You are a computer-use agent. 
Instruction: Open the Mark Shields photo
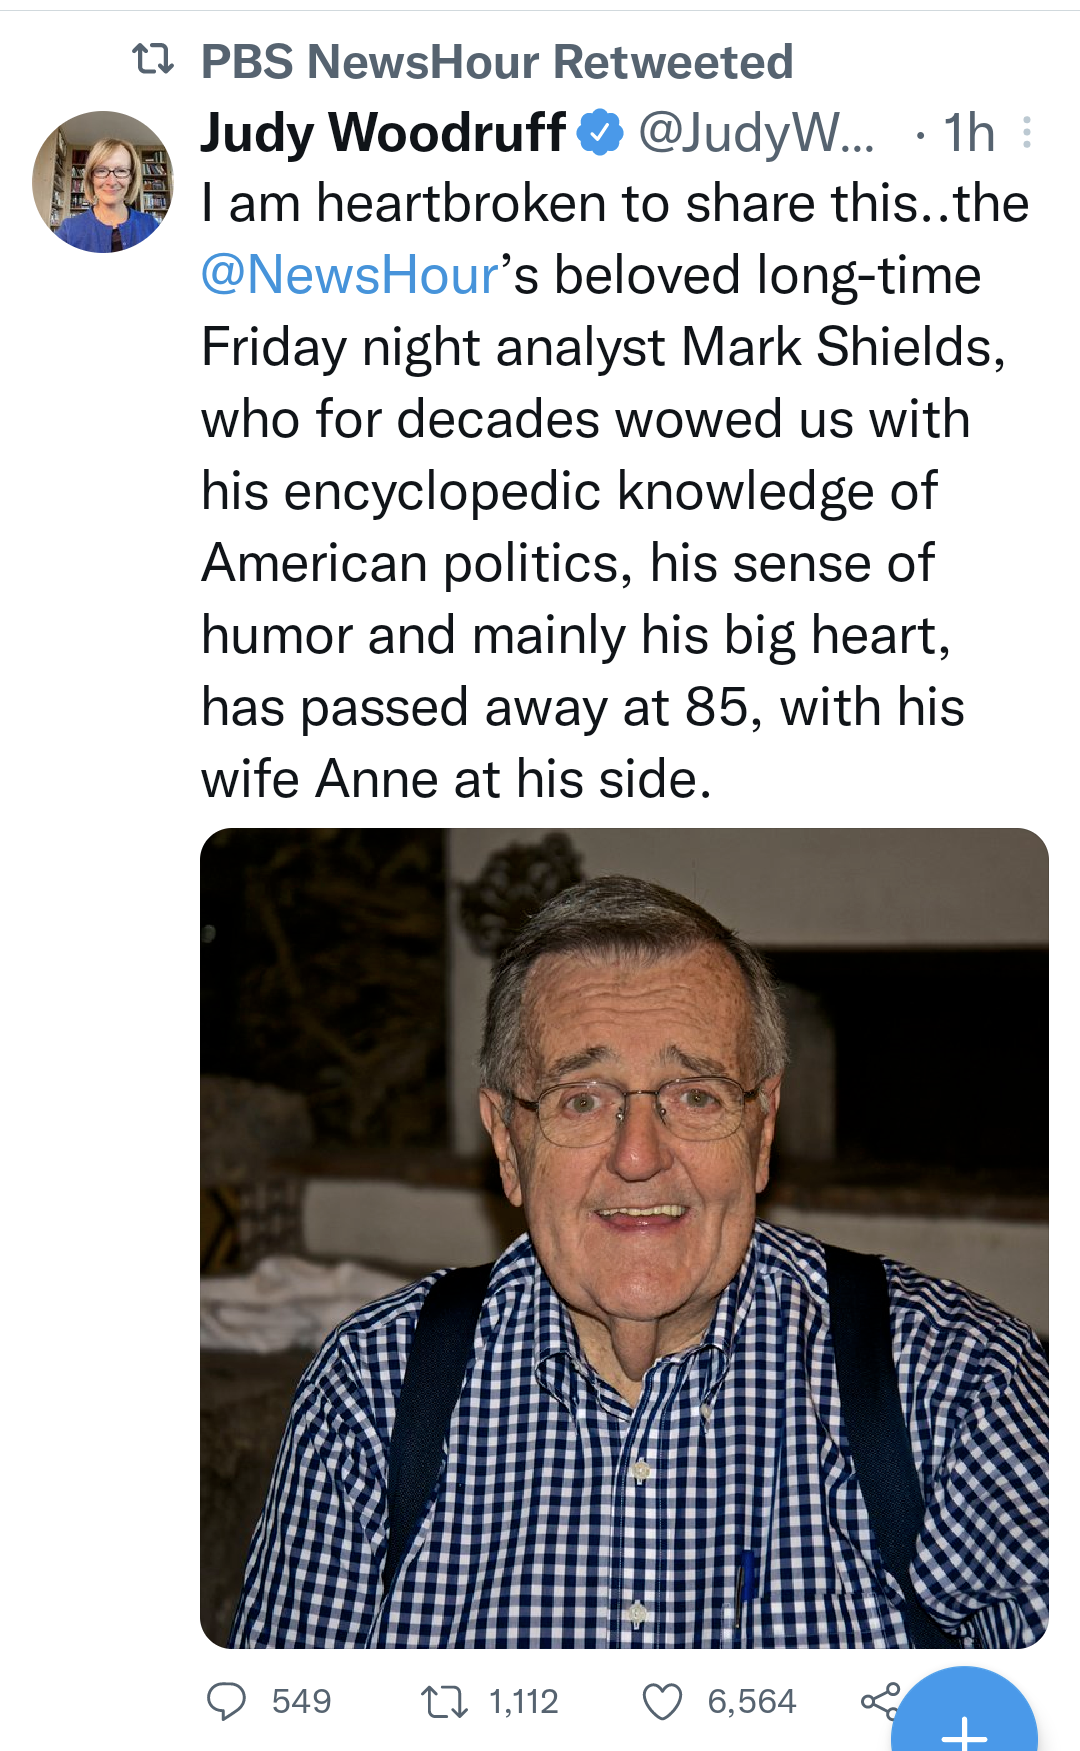tap(624, 1238)
